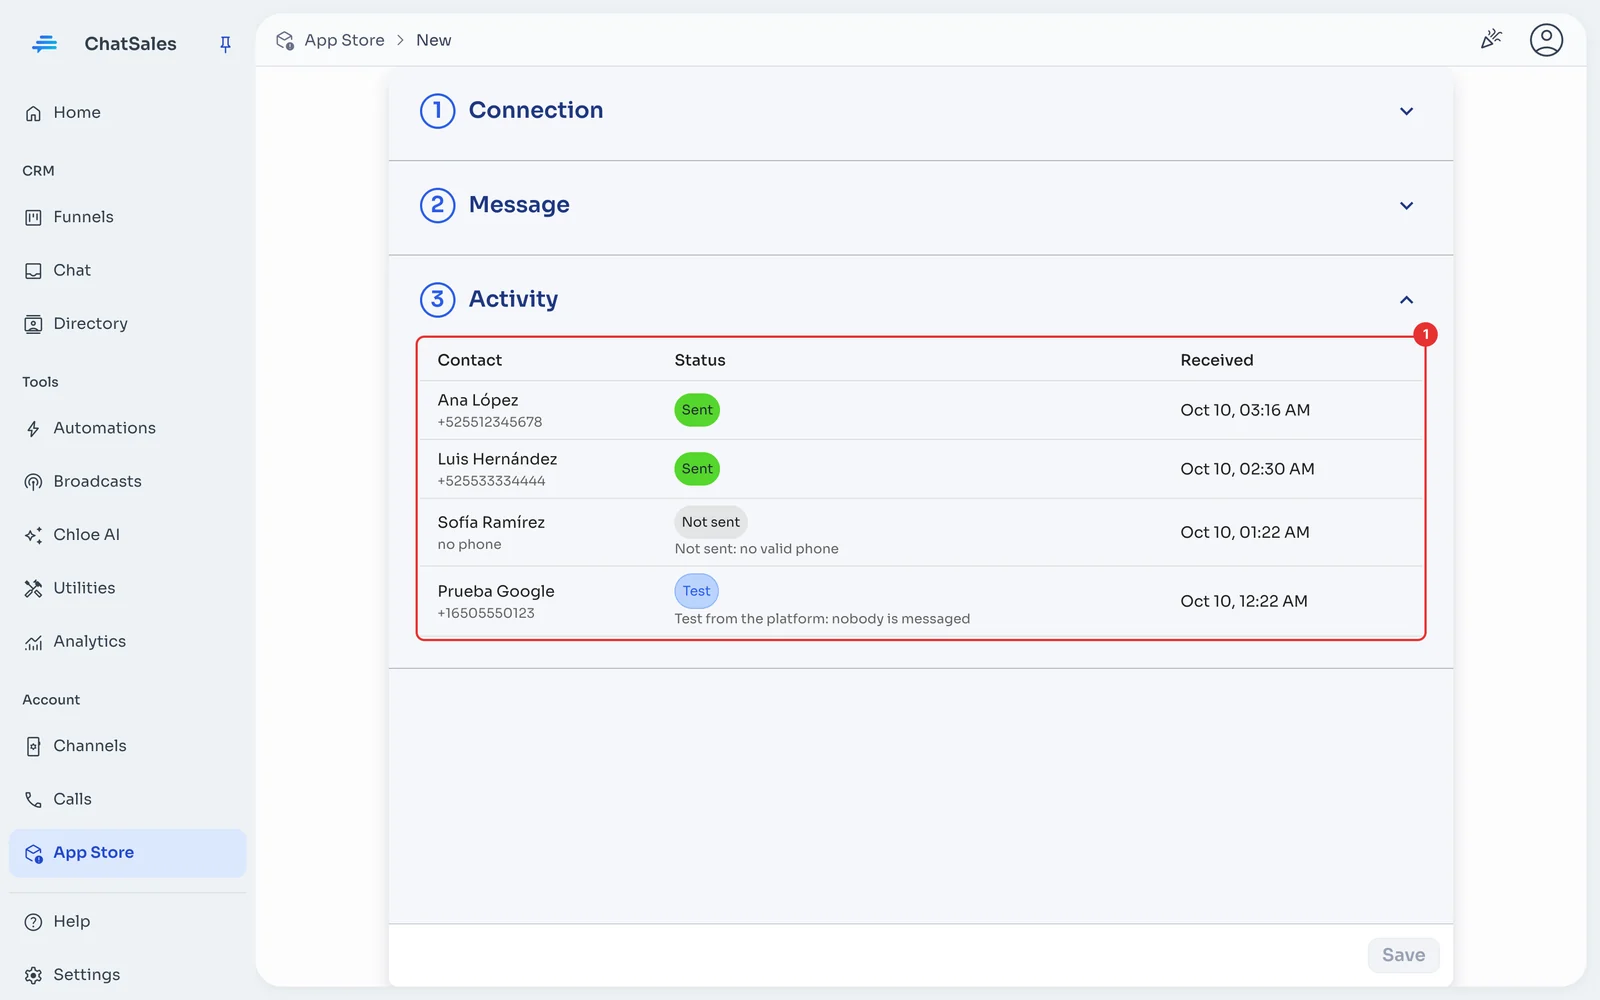The width and height of the screenshot is (1600, 1000).
Task: Open Broadcasts from the sidebar
Action: (x=127, y=482)
